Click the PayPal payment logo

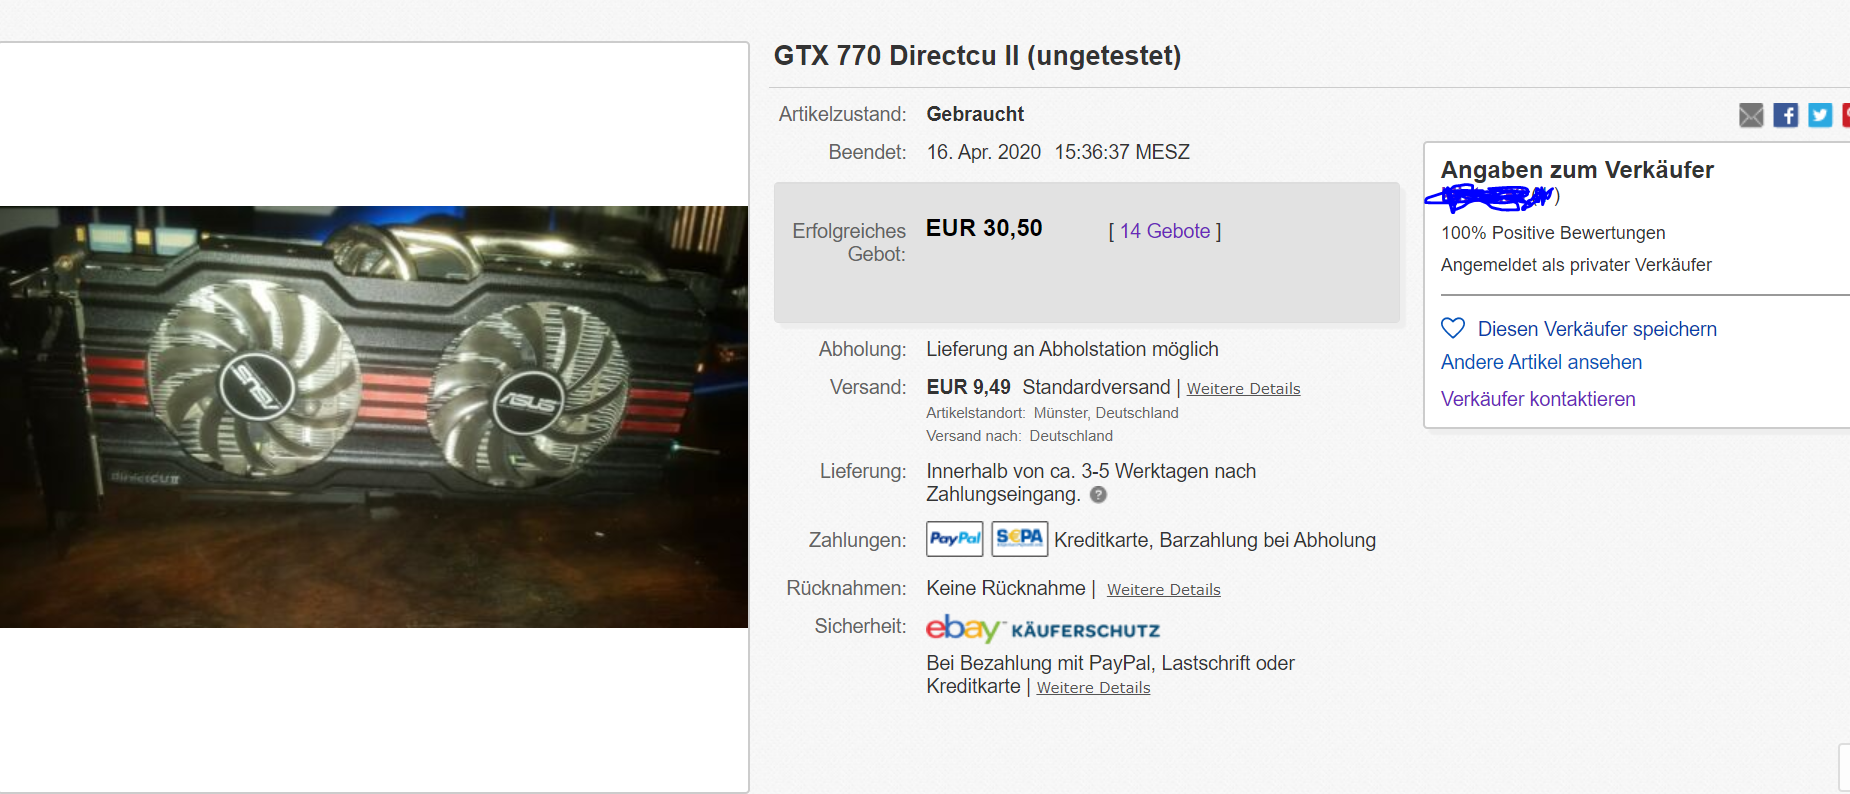point(955,539)
